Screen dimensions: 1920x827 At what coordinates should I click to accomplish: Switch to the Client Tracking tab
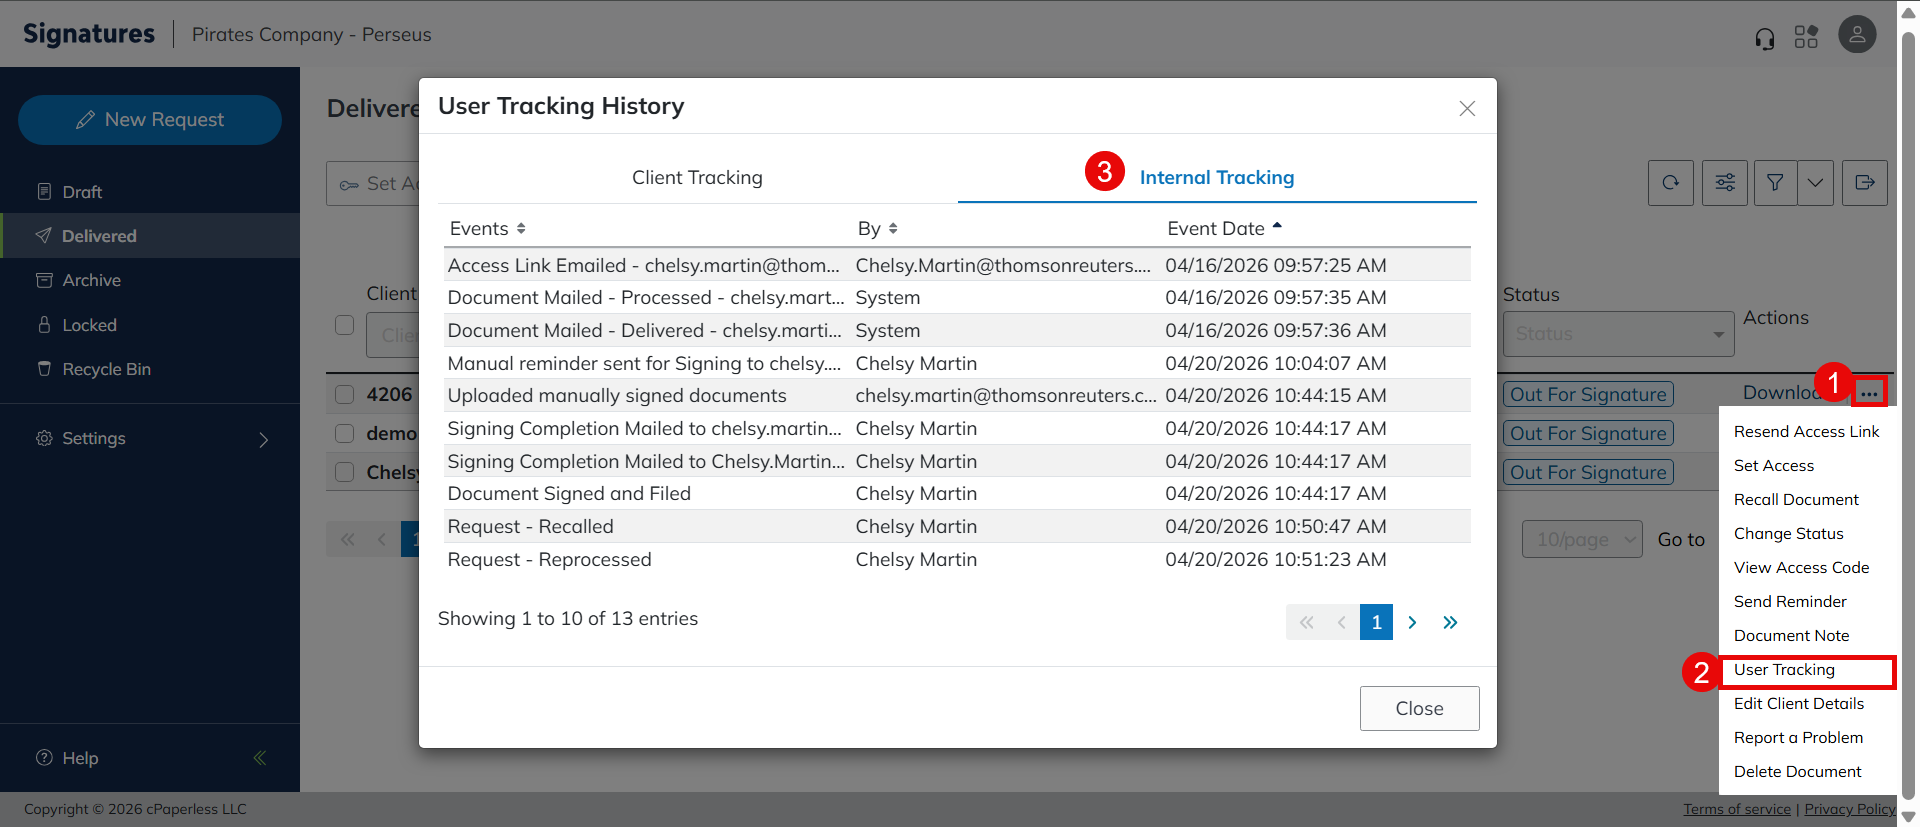697,177
